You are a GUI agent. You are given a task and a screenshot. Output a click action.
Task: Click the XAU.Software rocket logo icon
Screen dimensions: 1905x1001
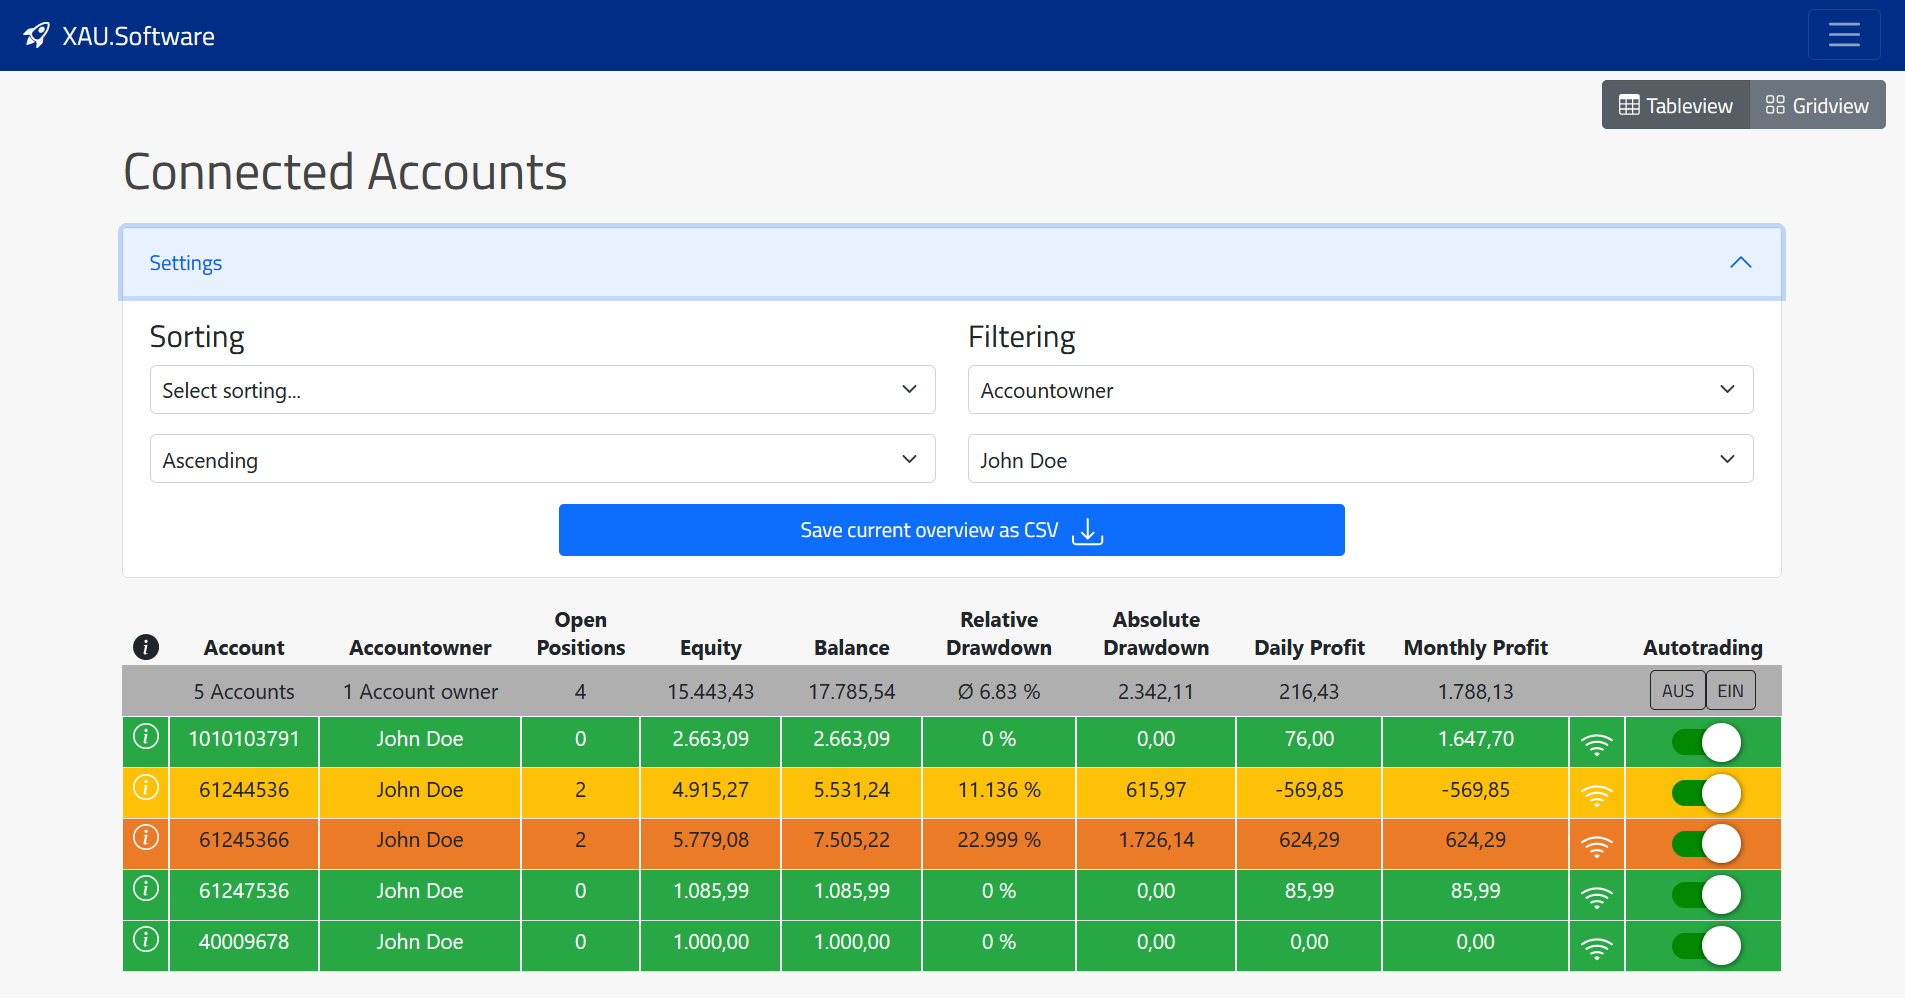[x=36, y=36]
